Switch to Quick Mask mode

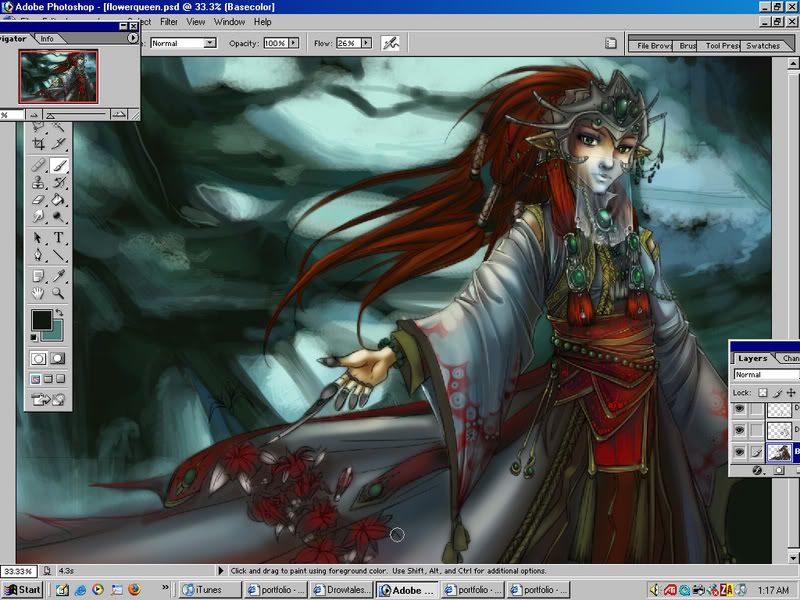[58, 359]
